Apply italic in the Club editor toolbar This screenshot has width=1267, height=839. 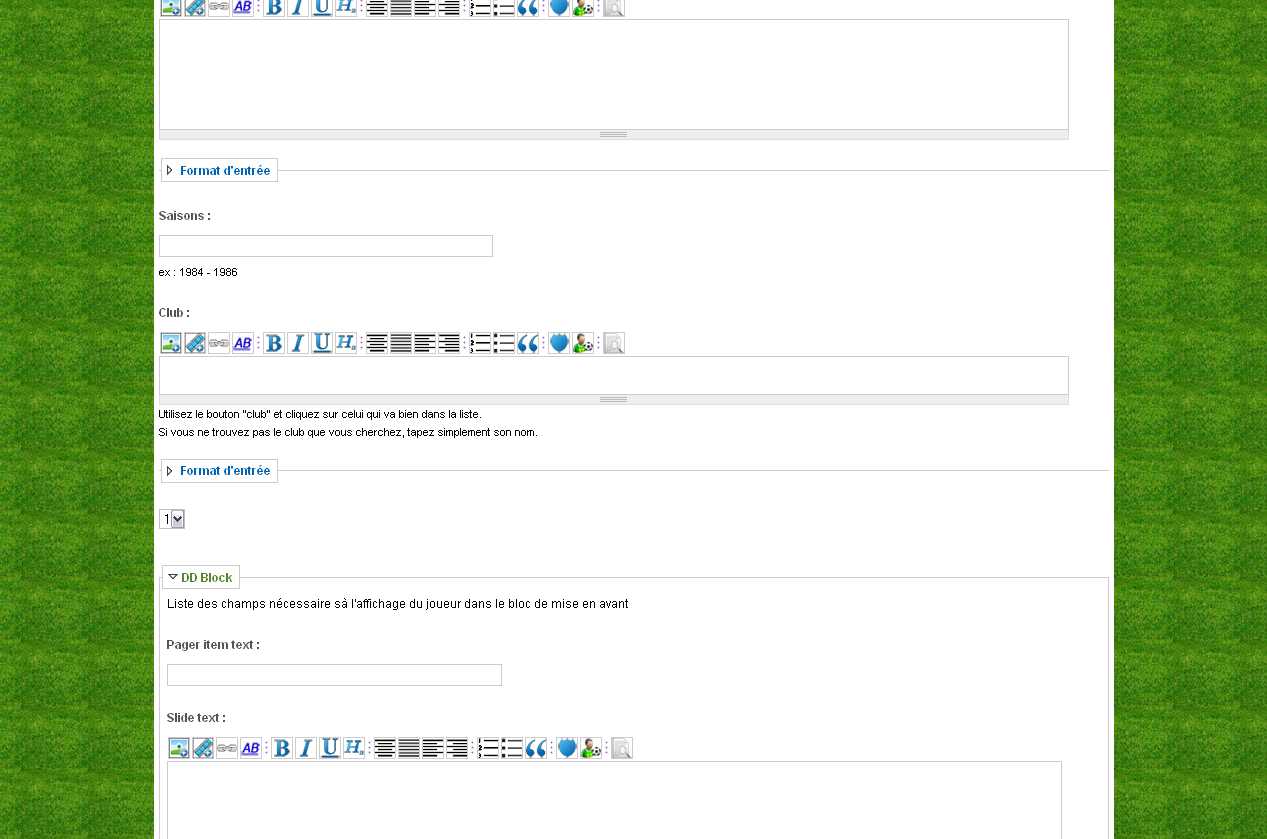click(x=298, y=343)
